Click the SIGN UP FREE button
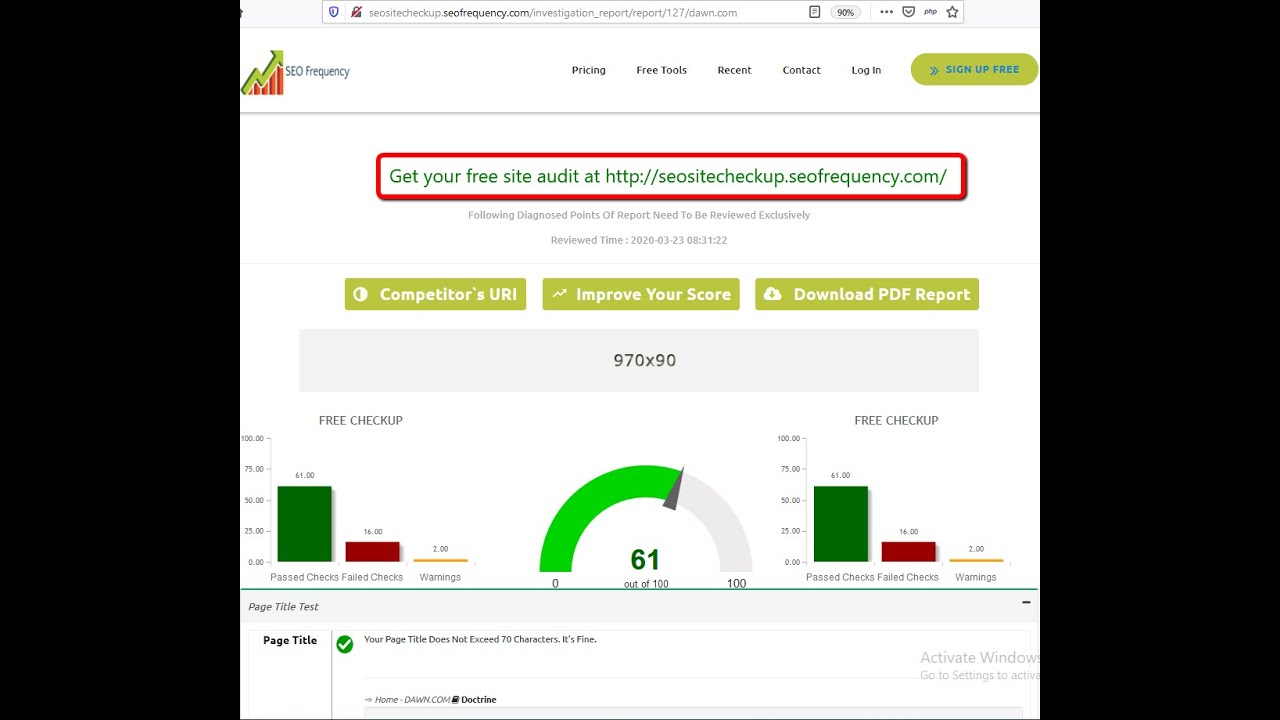The height and width of the screenshot is (720, 1280). [x=974, y=69]
